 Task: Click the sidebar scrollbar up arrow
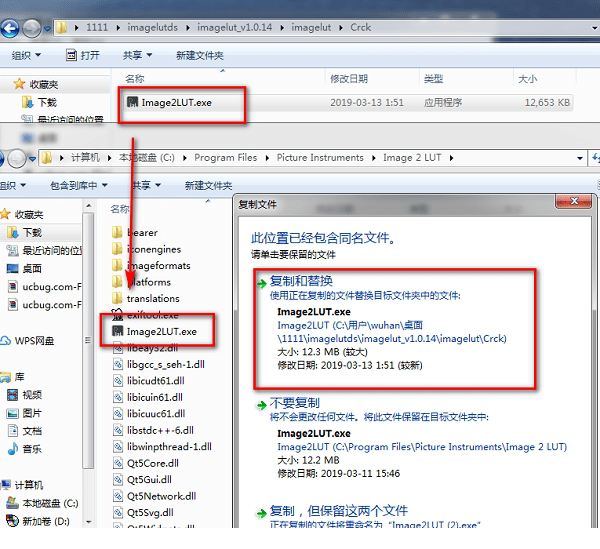(x=88, y=206)
